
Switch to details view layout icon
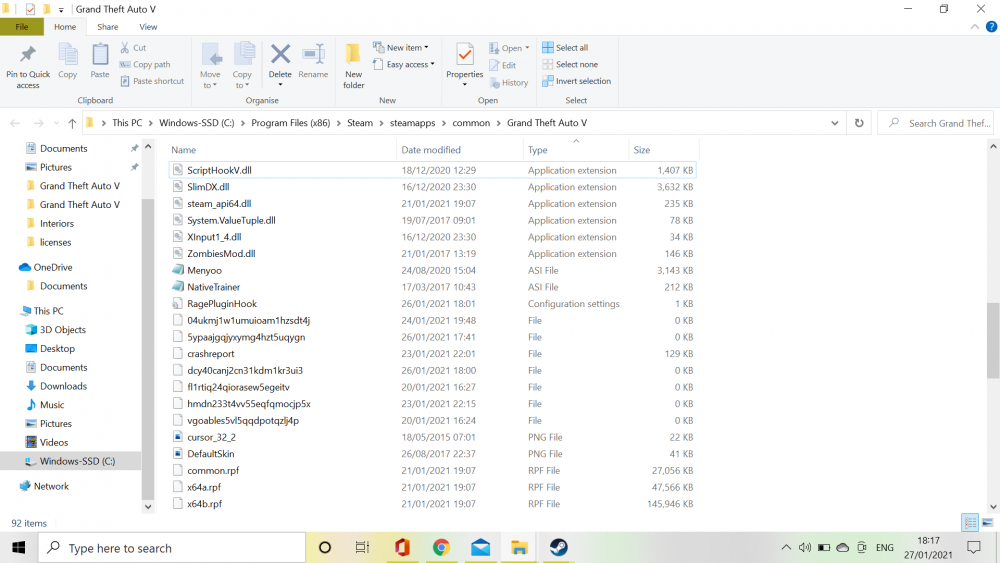970,523
